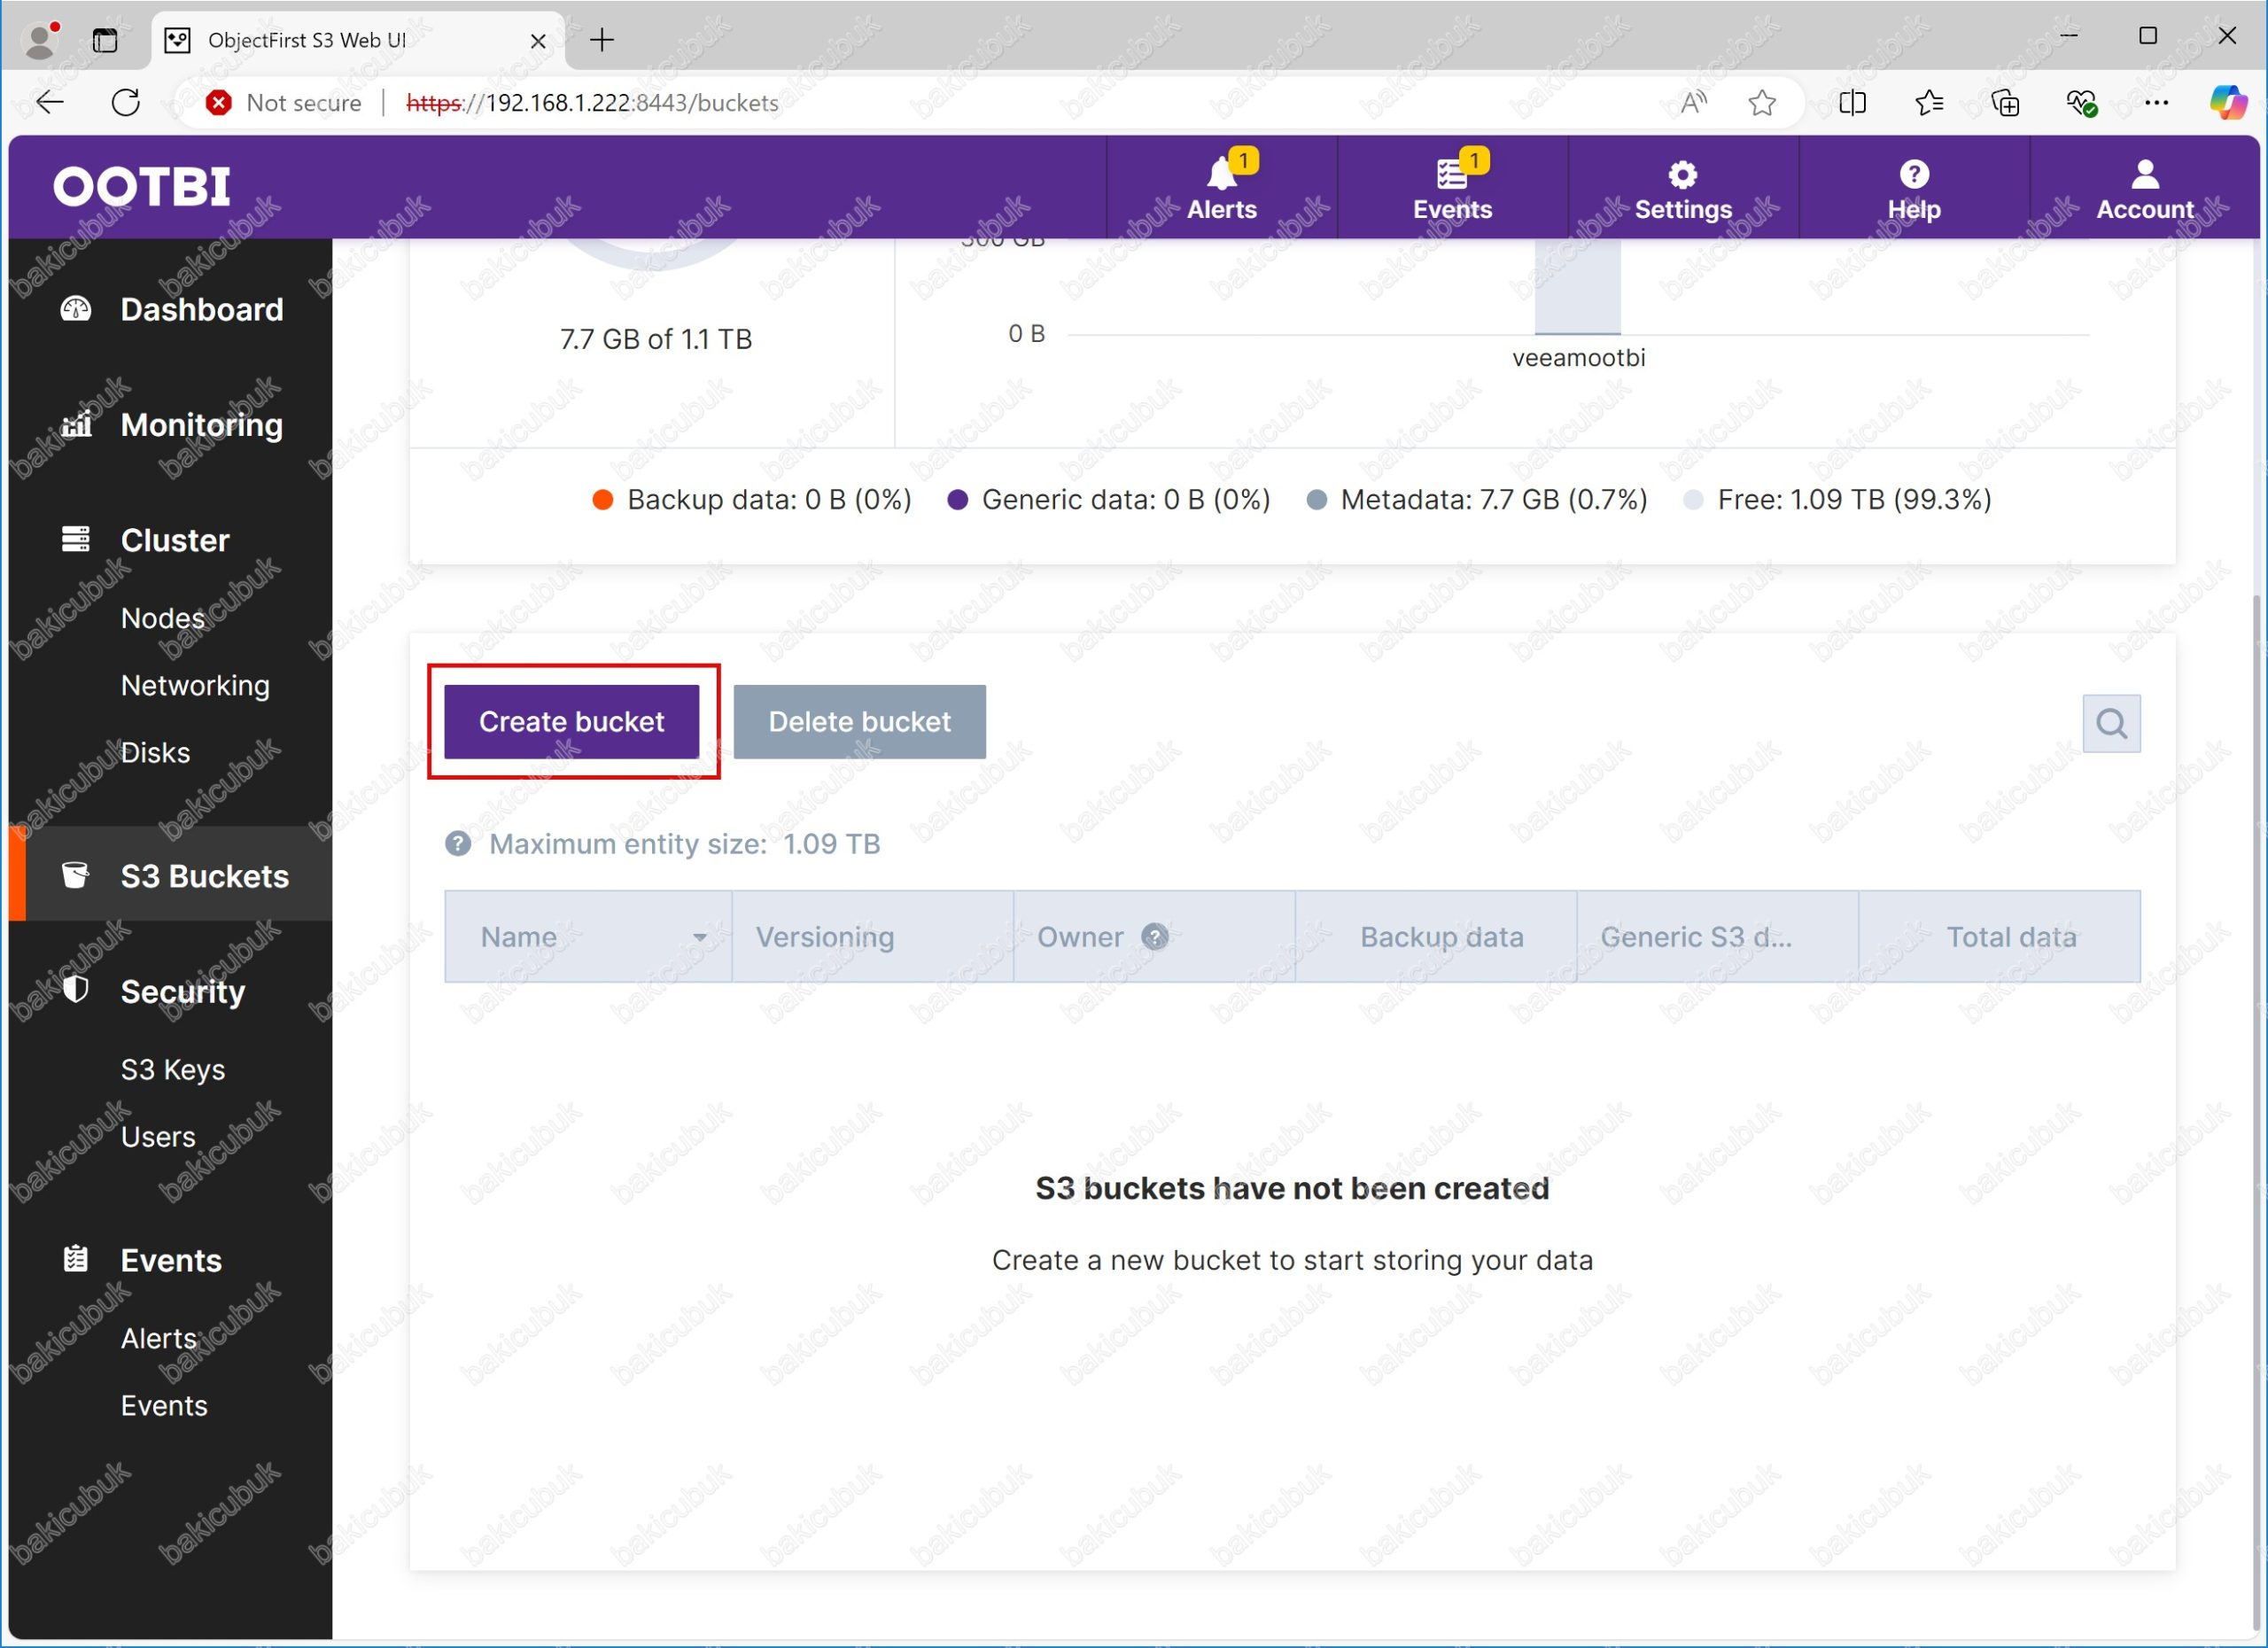Sort by Name column dropdown arrow
Image resolution: width=2268 pixels, height=1648 pixels.
tap(700, 938)
